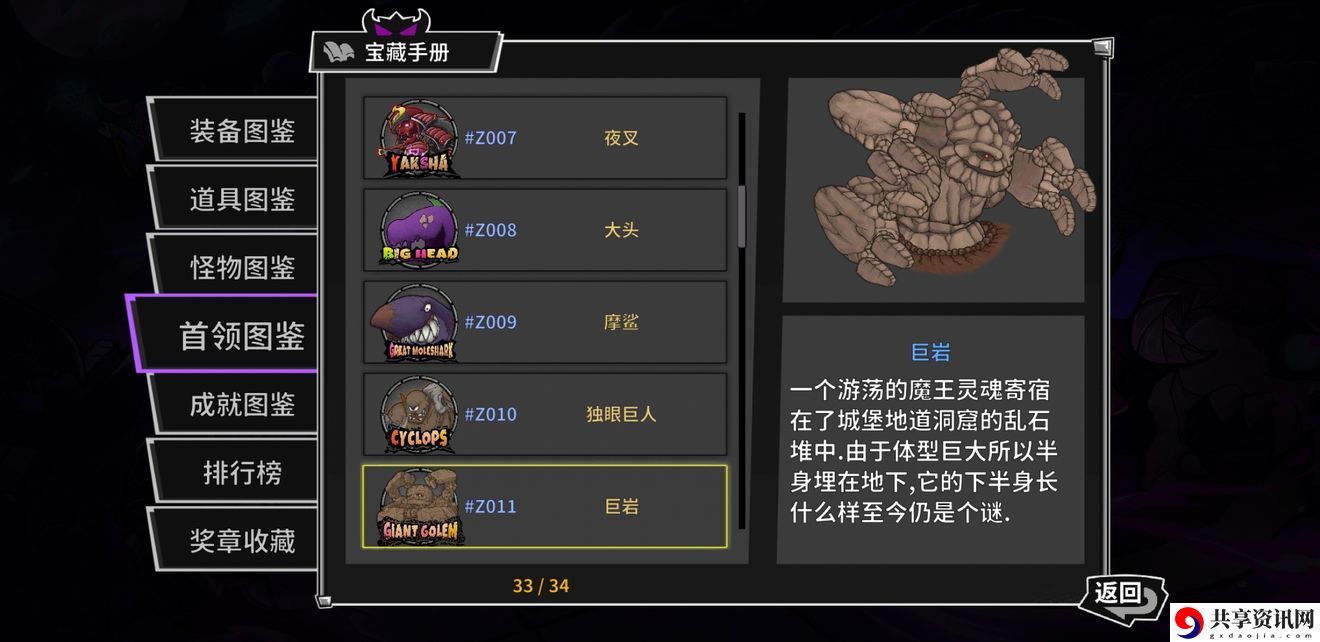Select the #Z010 独眼巨人 entry row
This screenshot has width=1320, height=642.
545,414
